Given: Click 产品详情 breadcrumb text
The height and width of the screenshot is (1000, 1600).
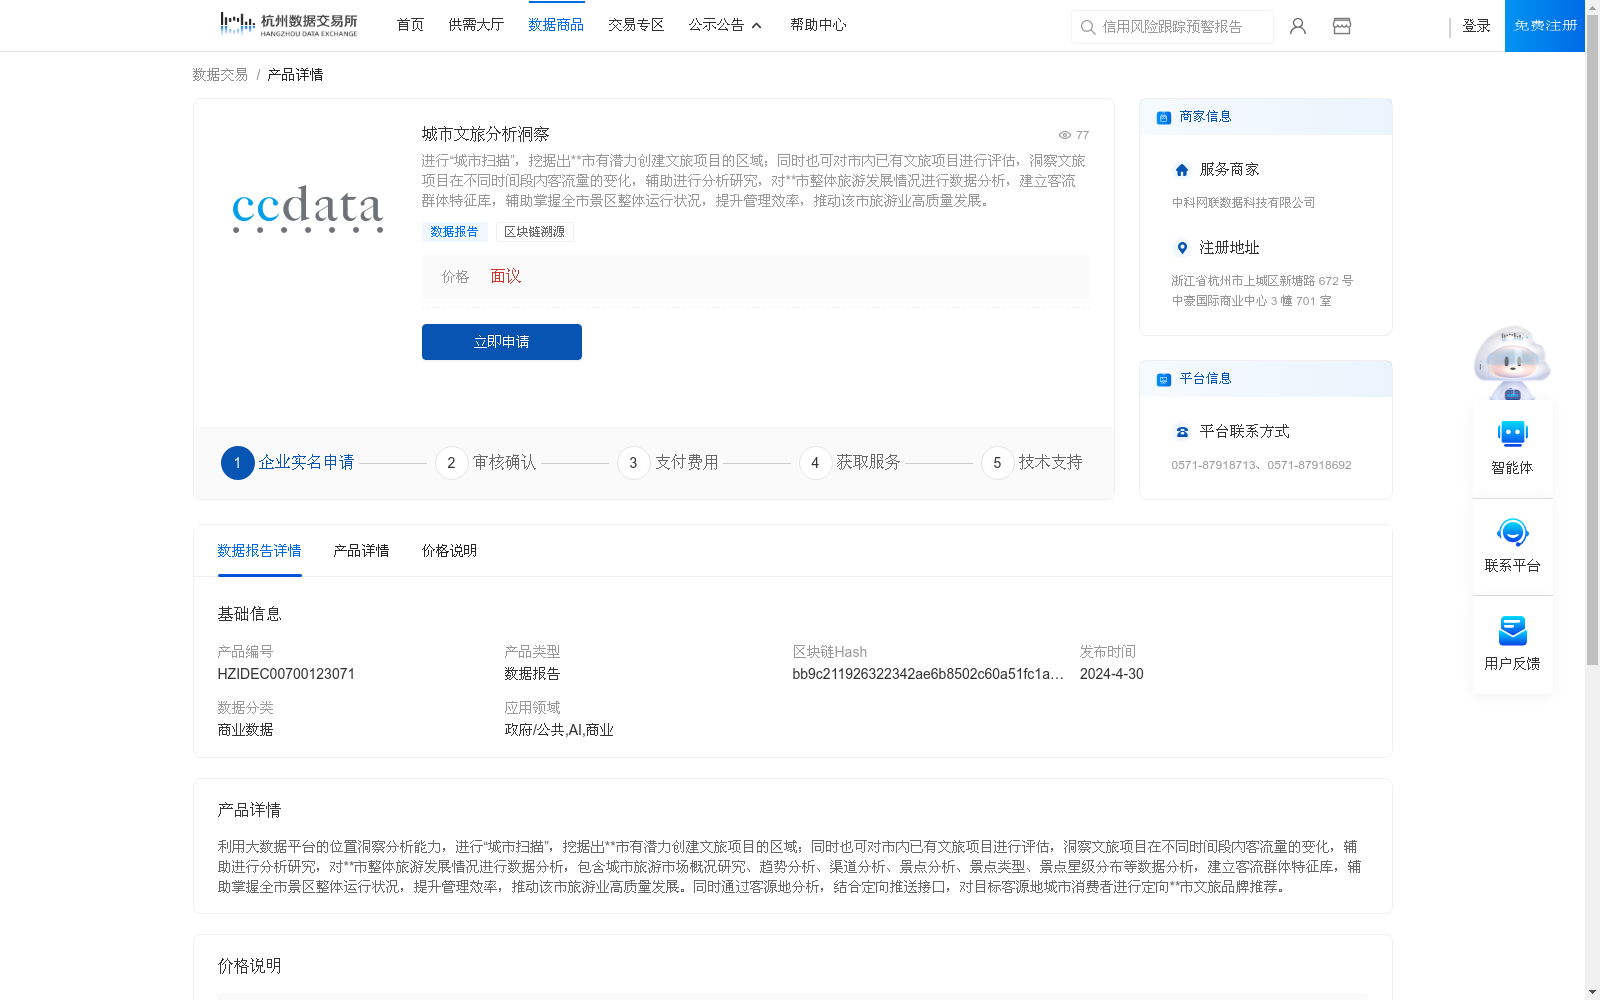Looking at the screenshot, I should point(295,75).
